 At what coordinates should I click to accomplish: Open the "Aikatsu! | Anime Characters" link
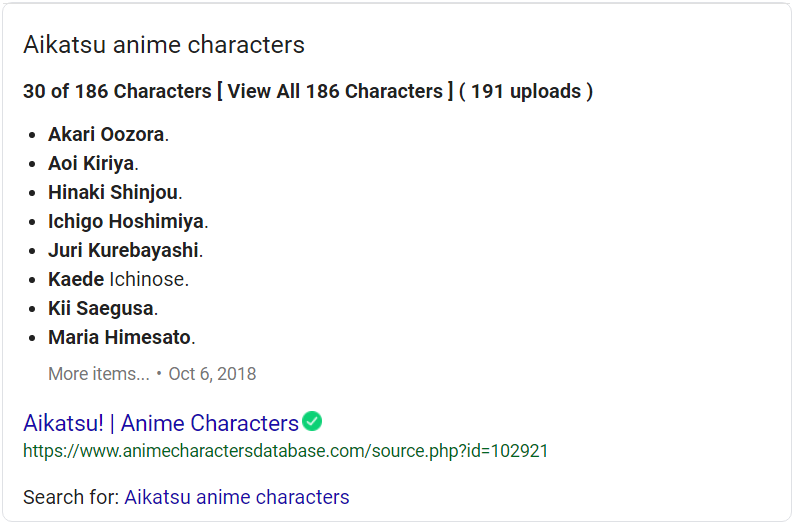160,423
